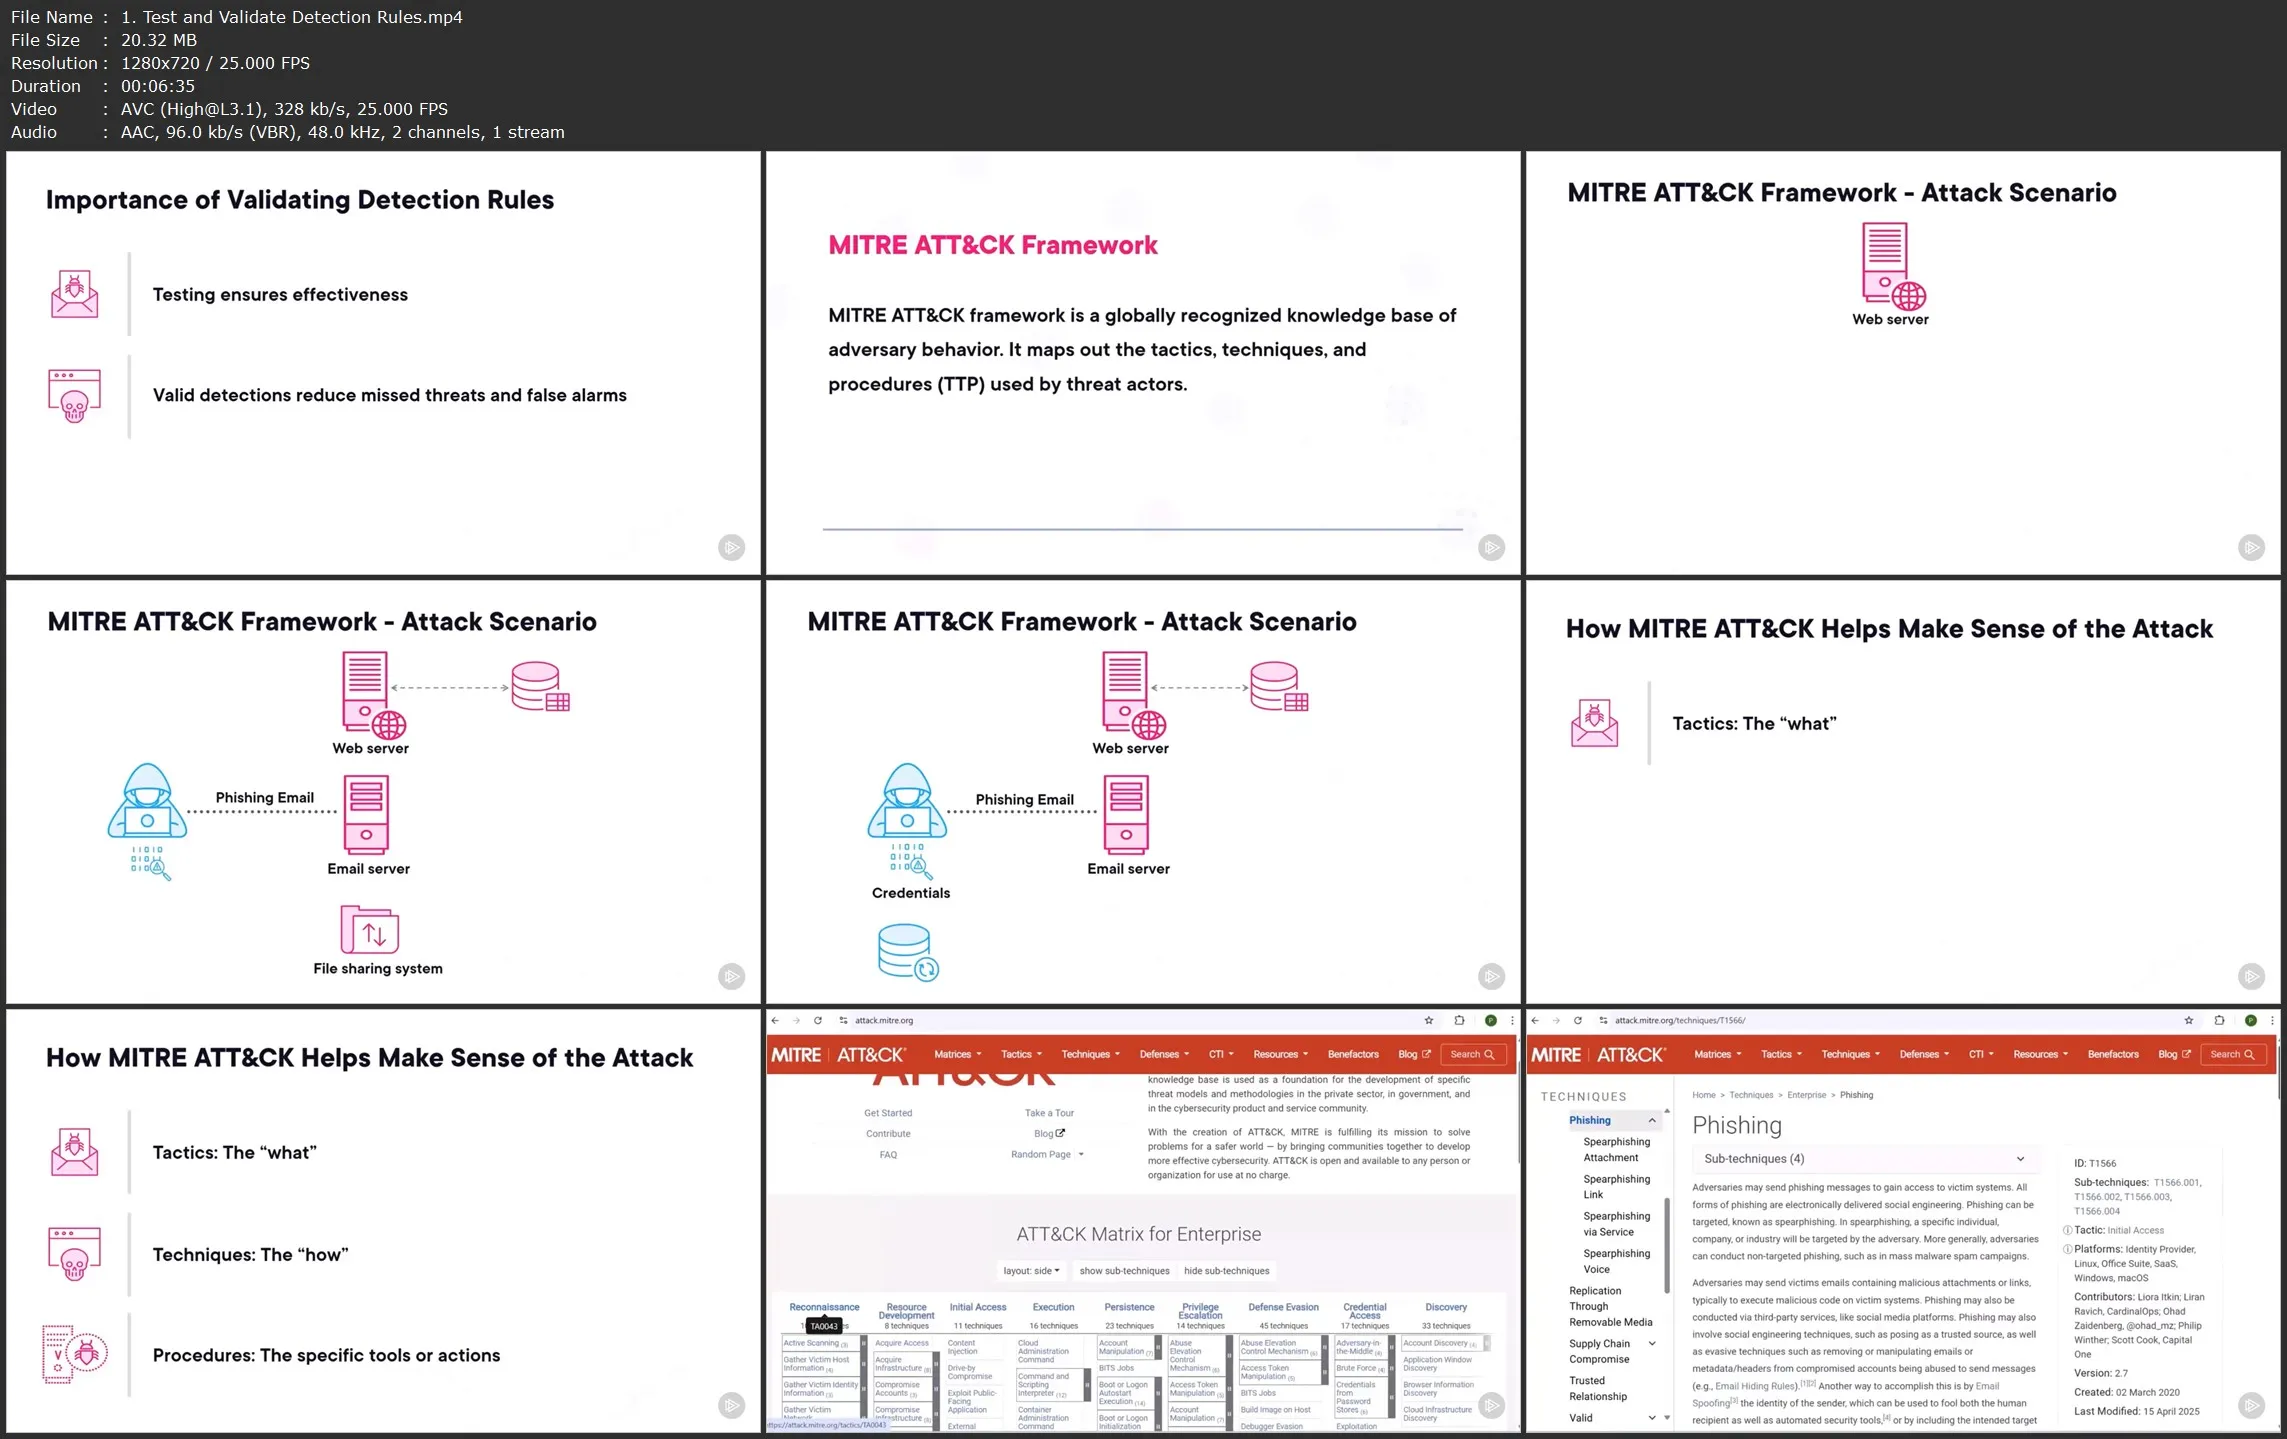This screenshot has width=2287, height=1439.
Task: Click bug document icon beside Procedures: The specific tools
Action: coord(75,1354)
